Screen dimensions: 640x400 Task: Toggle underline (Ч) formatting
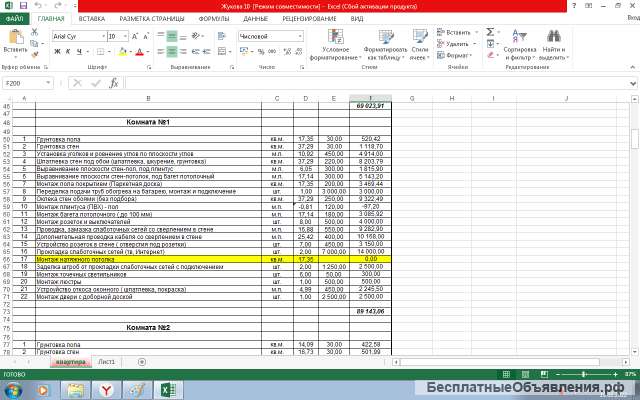click(x=79, y=51)
